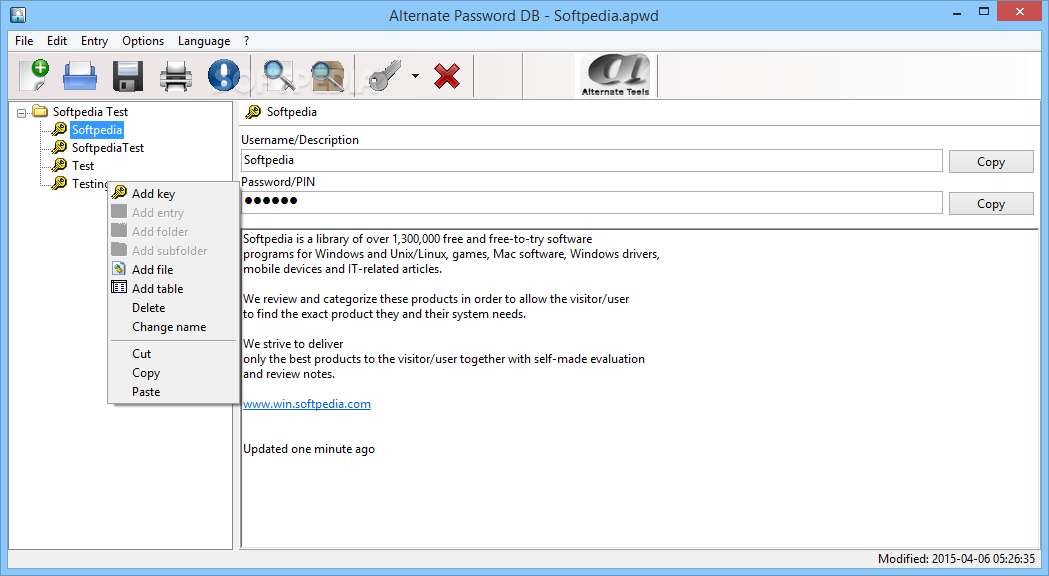
Task: Click the Username/Description input field
Action: click(591, 161)
